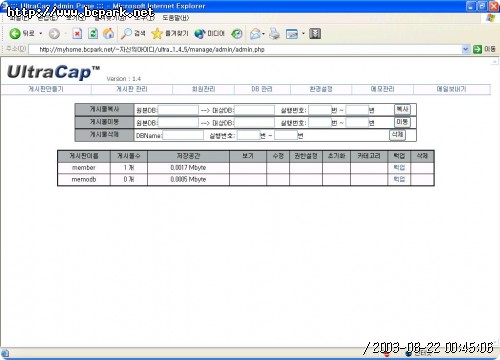Click the 삭제 delete button in 게시물삭제 row

397,135
